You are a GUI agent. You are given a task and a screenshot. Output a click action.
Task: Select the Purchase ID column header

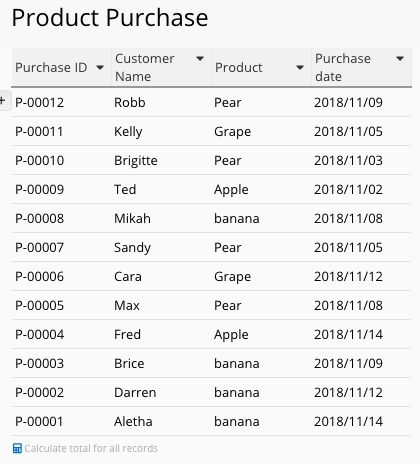click(51, 68)
